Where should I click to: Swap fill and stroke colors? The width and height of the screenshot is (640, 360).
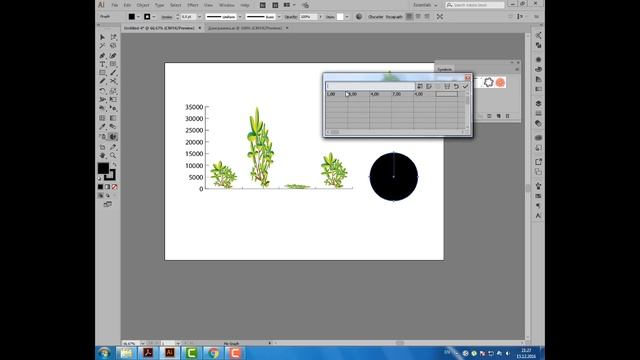coord(114,164)
